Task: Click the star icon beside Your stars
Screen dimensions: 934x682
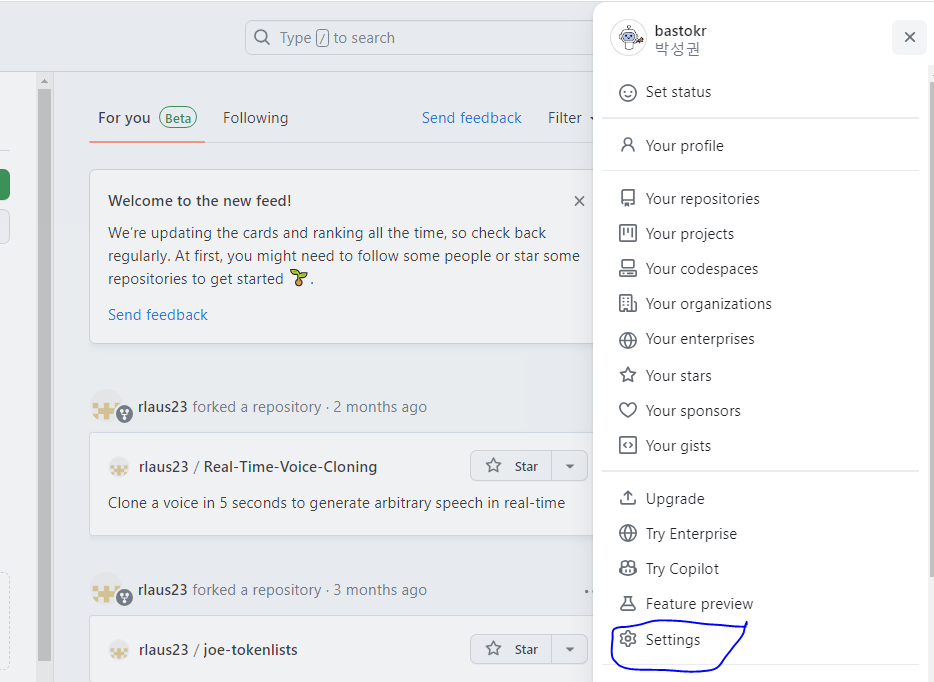Action: 628,375
